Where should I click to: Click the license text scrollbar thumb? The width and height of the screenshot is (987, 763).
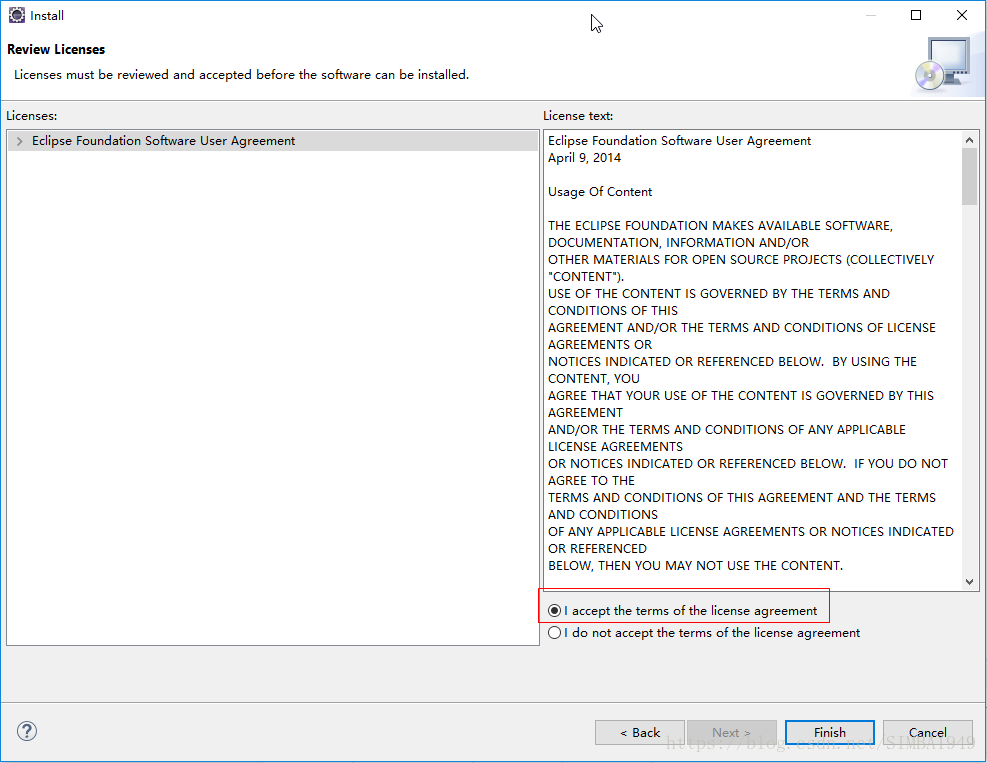coord(970,177)
